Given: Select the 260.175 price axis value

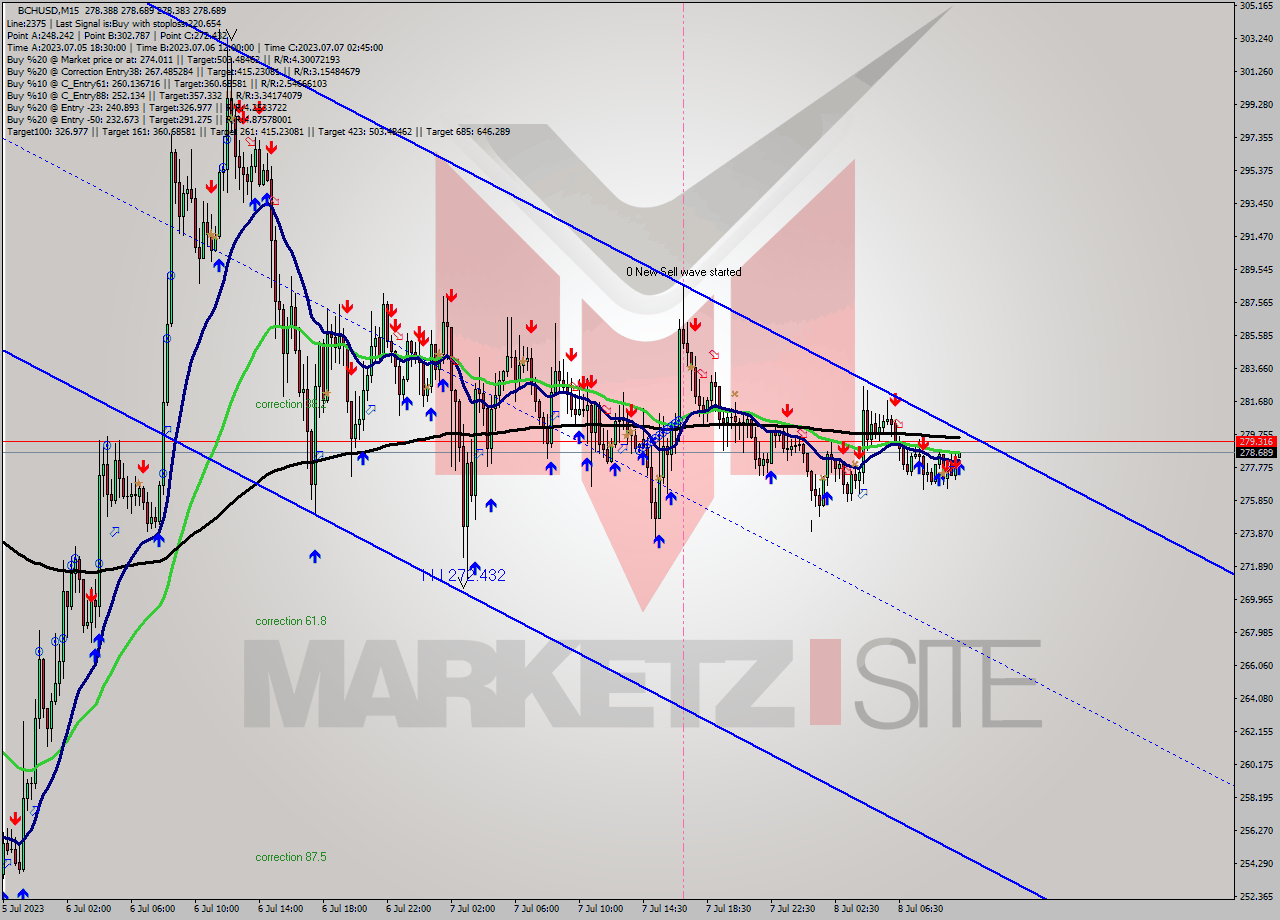Looking at the screenshot, I should (x=1256, y=765).
